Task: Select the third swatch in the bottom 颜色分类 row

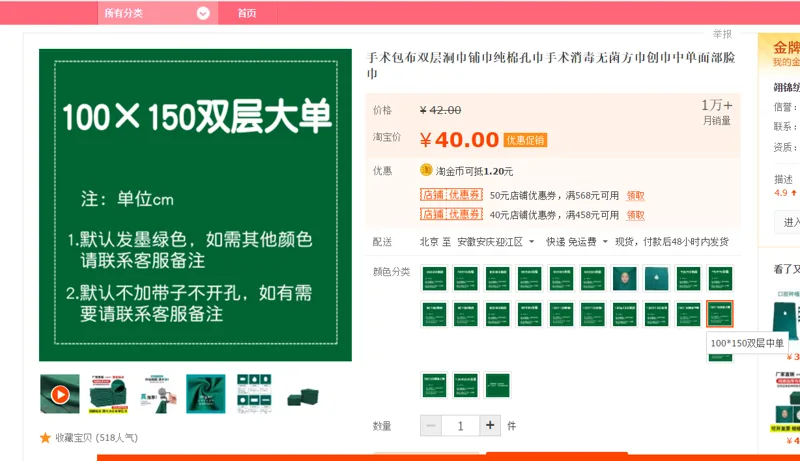Action: click(497, 385)
